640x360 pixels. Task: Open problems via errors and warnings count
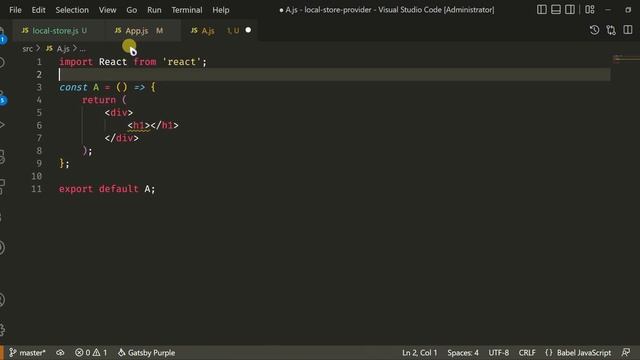point(91,353)
